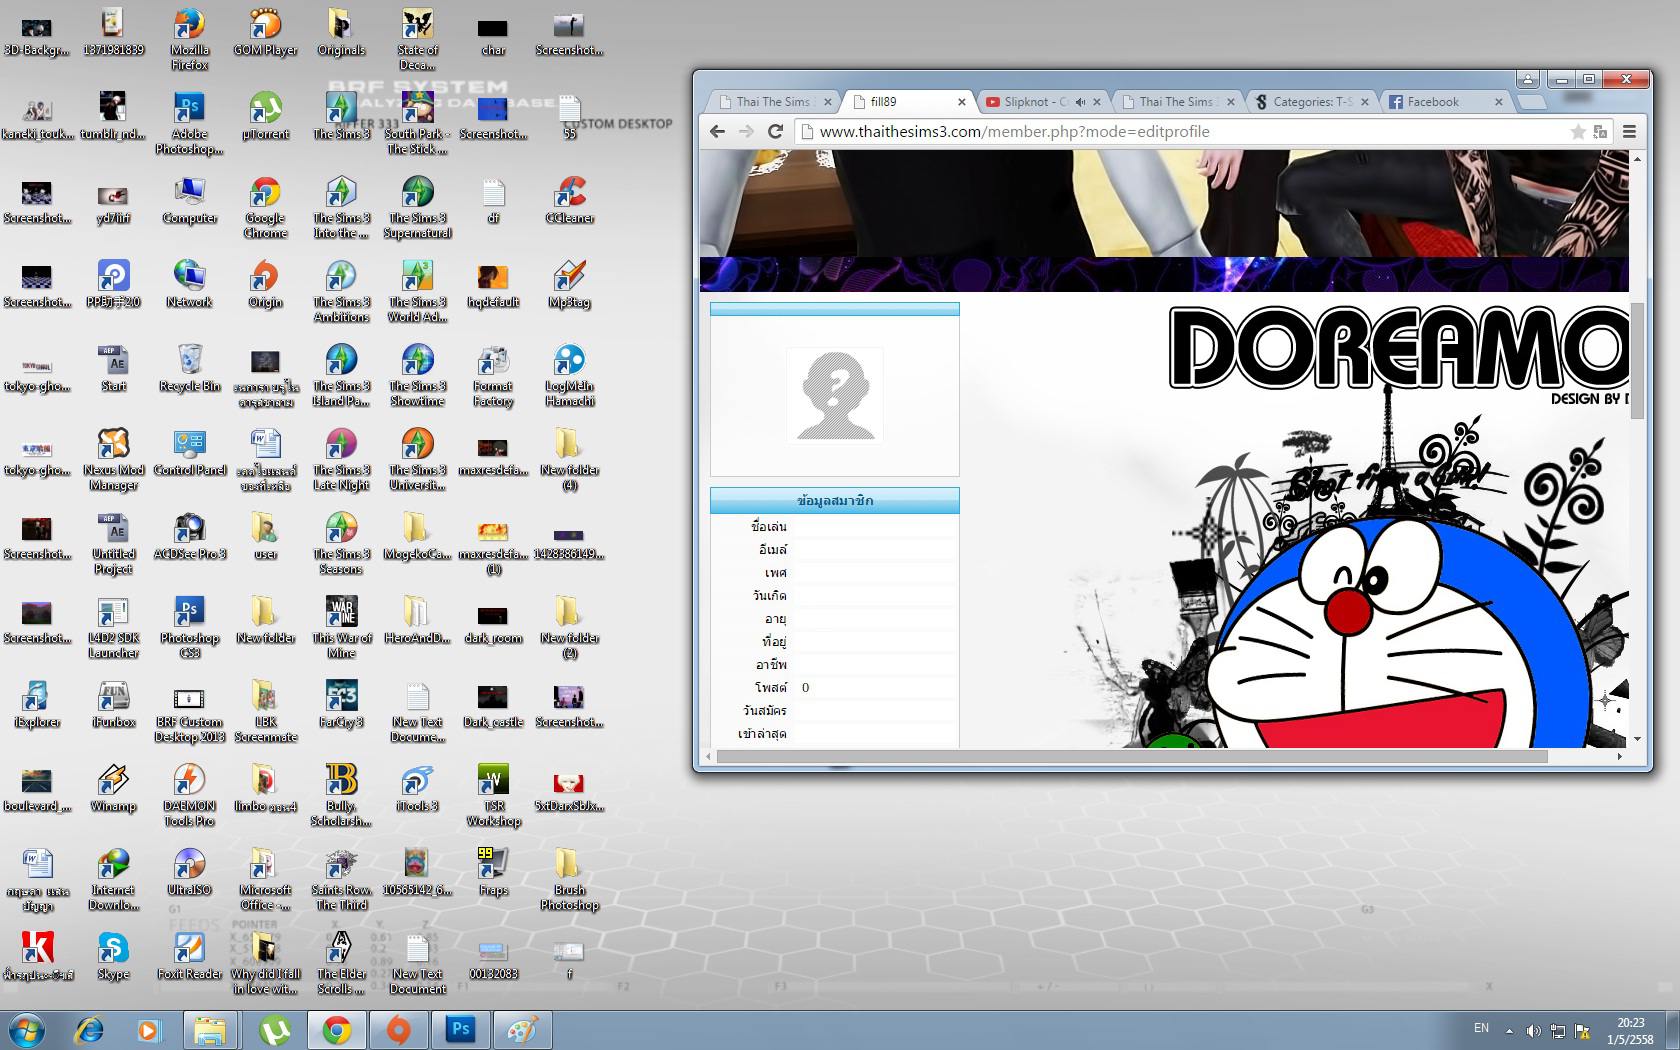Click page horizontal scrollbar

(x=1132, y=757)
